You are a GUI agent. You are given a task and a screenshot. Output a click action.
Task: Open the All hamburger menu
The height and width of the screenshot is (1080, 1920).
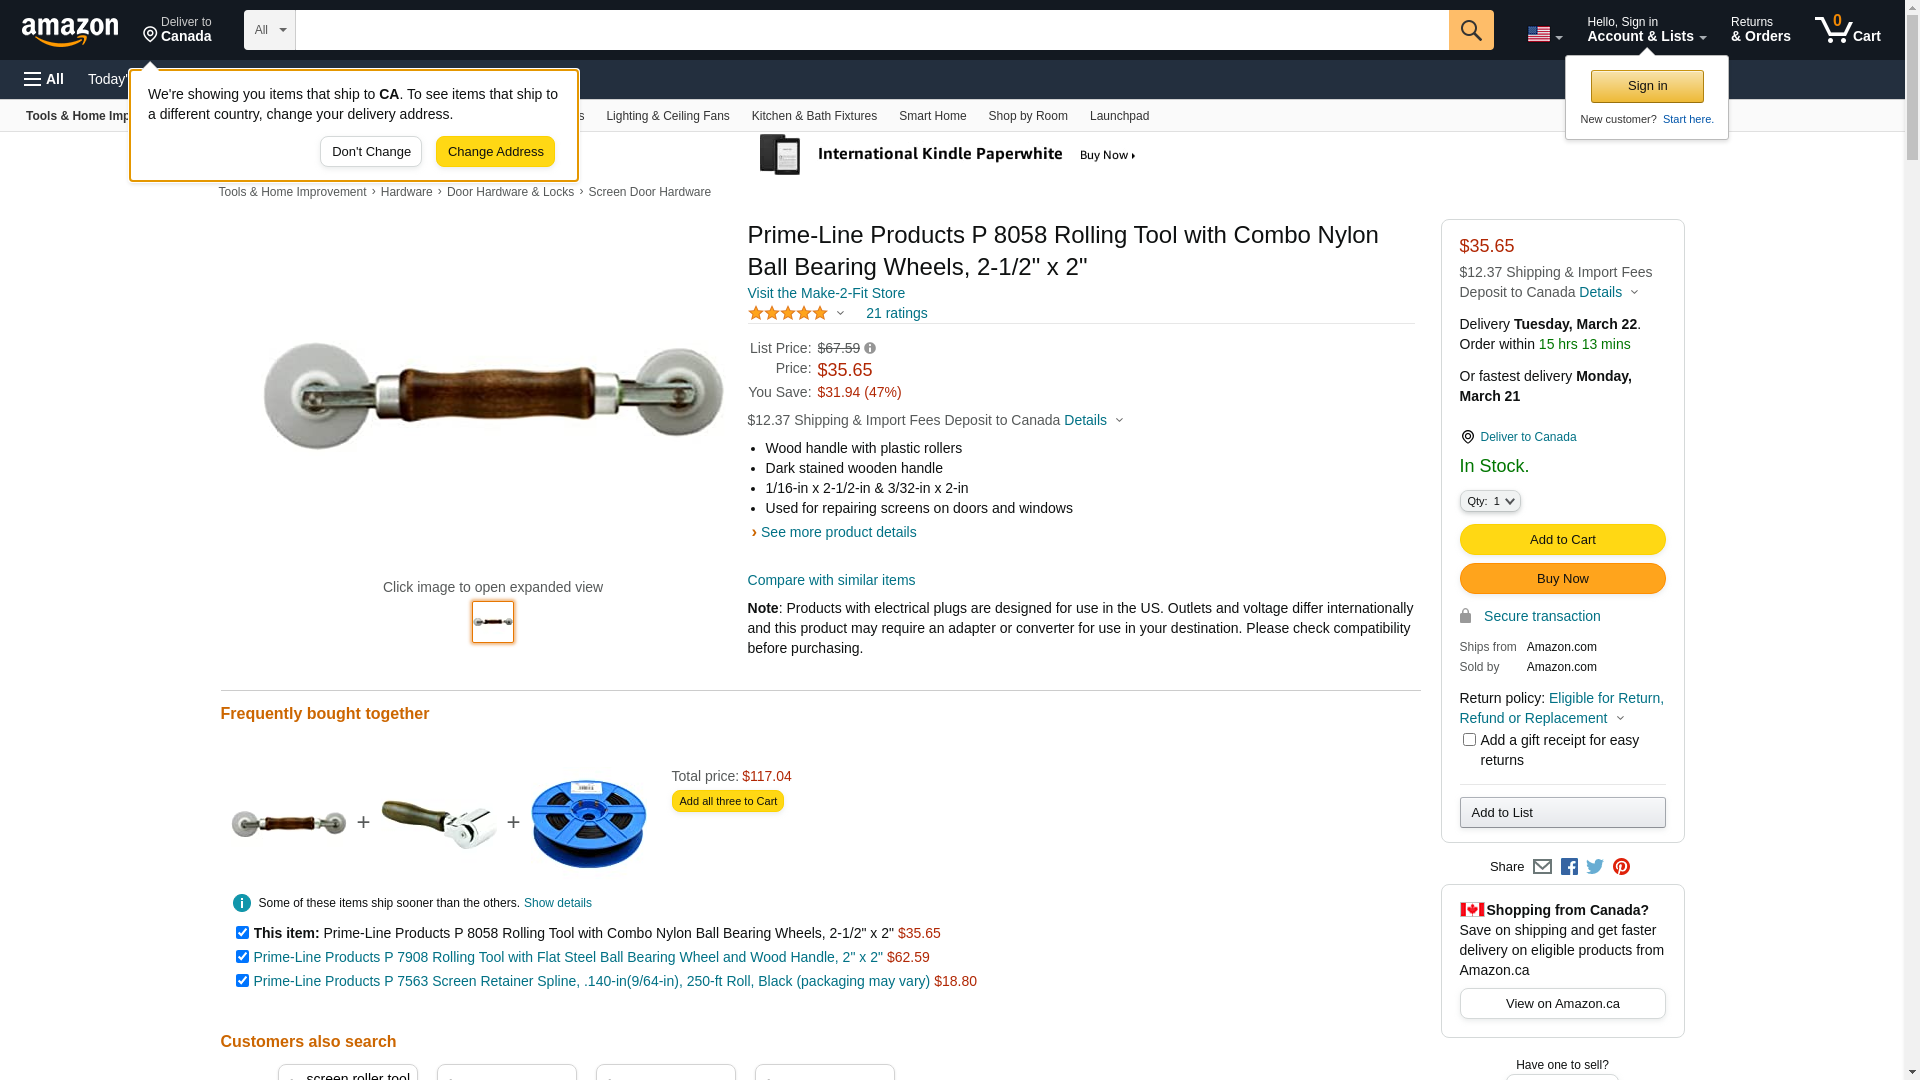tap(44, 79)
